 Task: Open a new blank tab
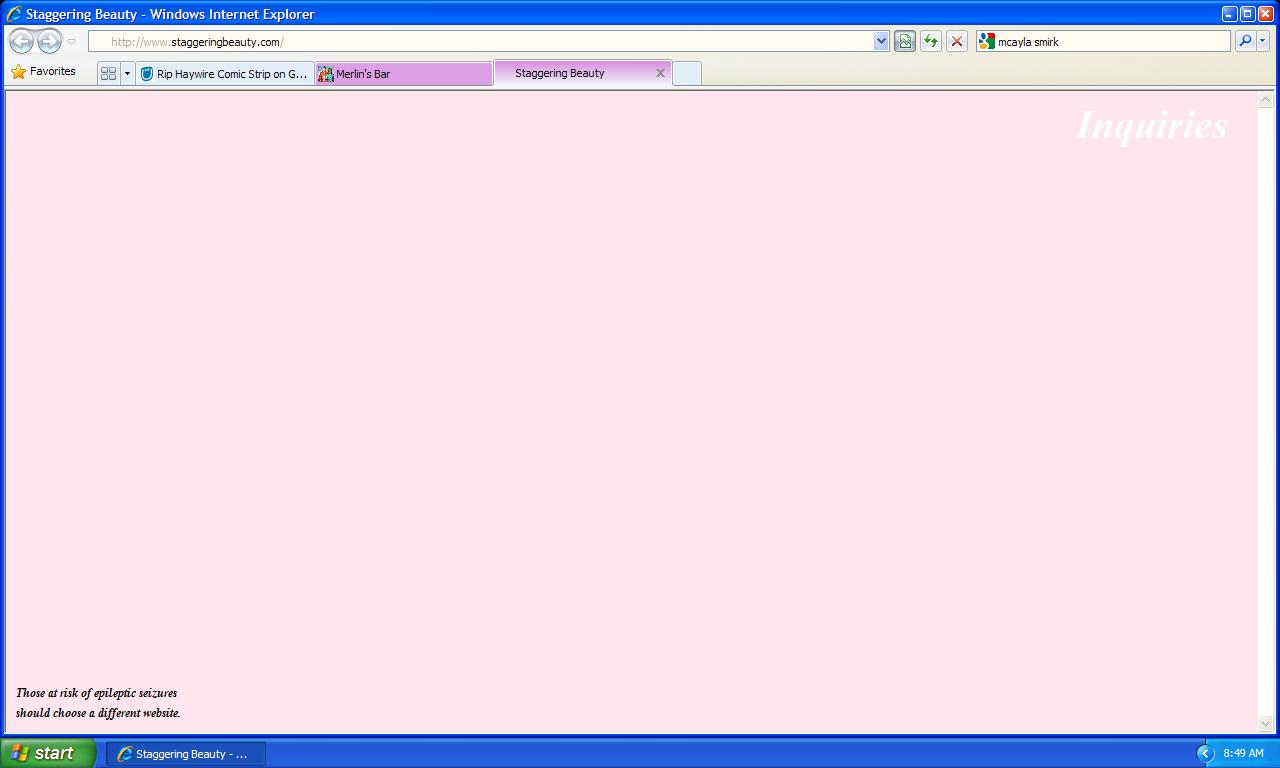pos(686,73)
